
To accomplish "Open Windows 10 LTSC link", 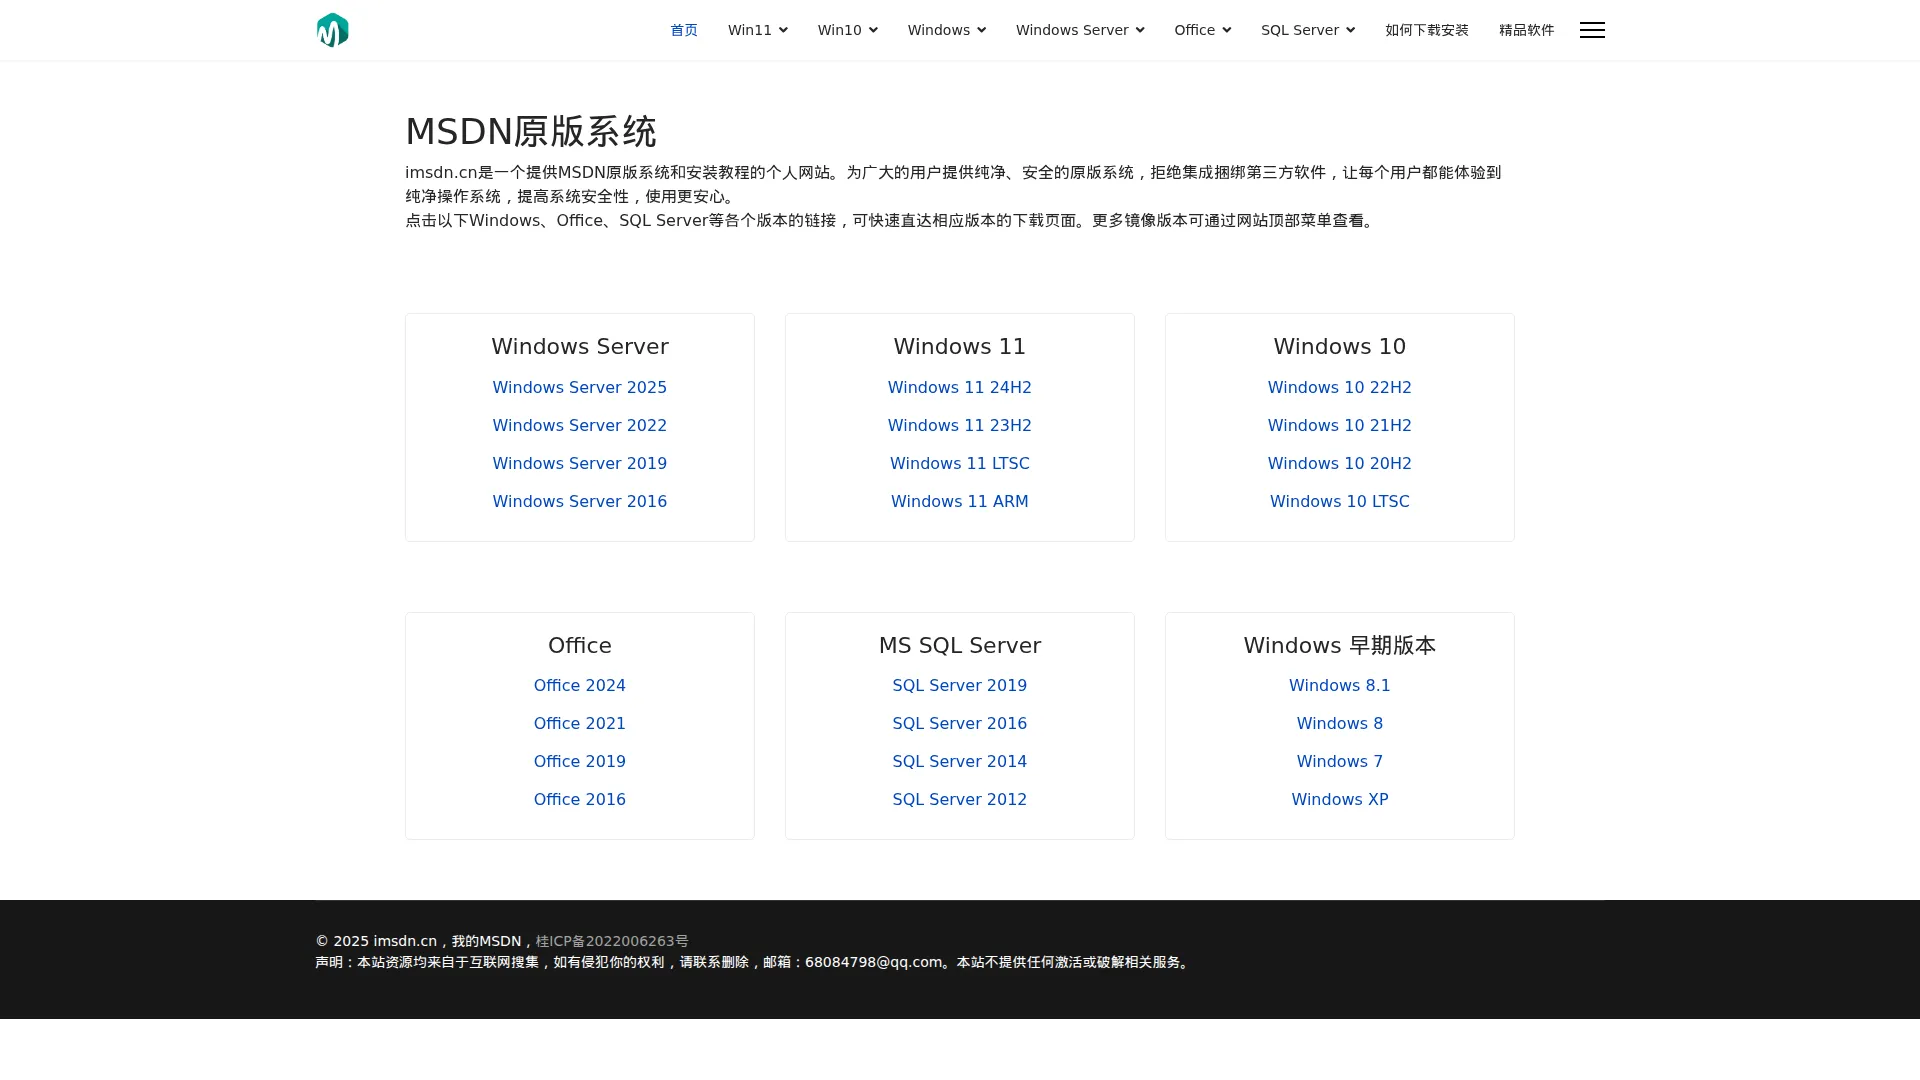I will point(1340,502).
